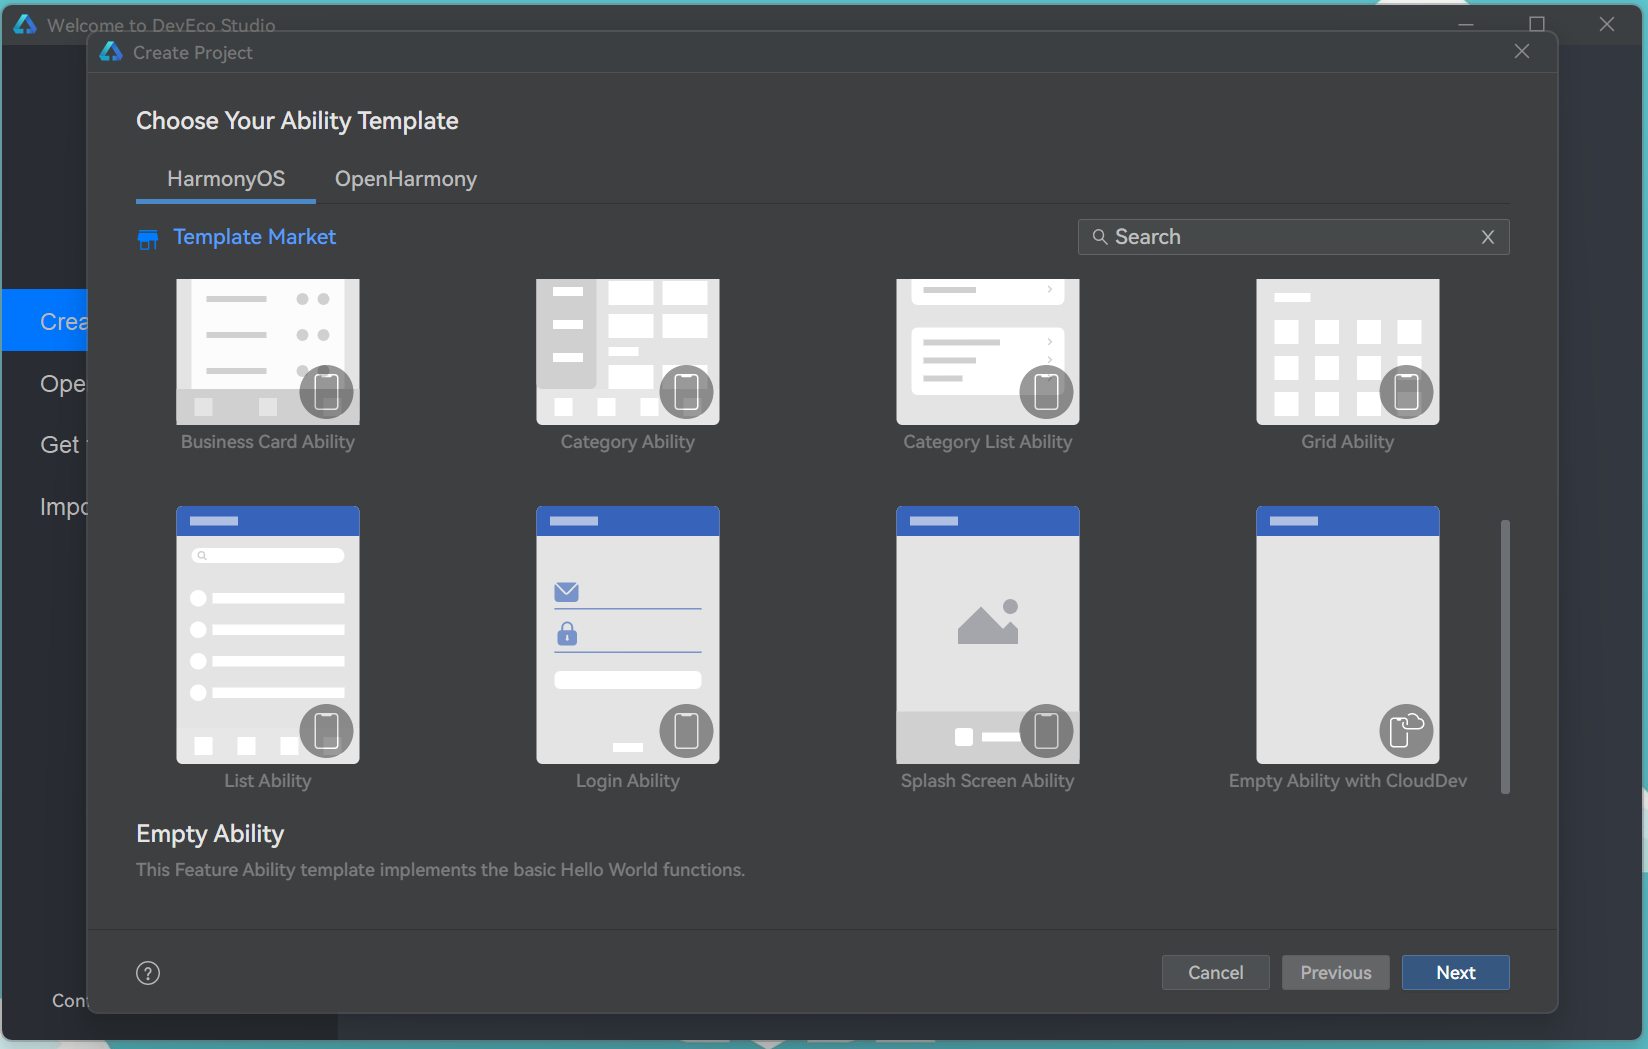
Task: Focus the template Search field
Action: click(x=1294, y=237)
